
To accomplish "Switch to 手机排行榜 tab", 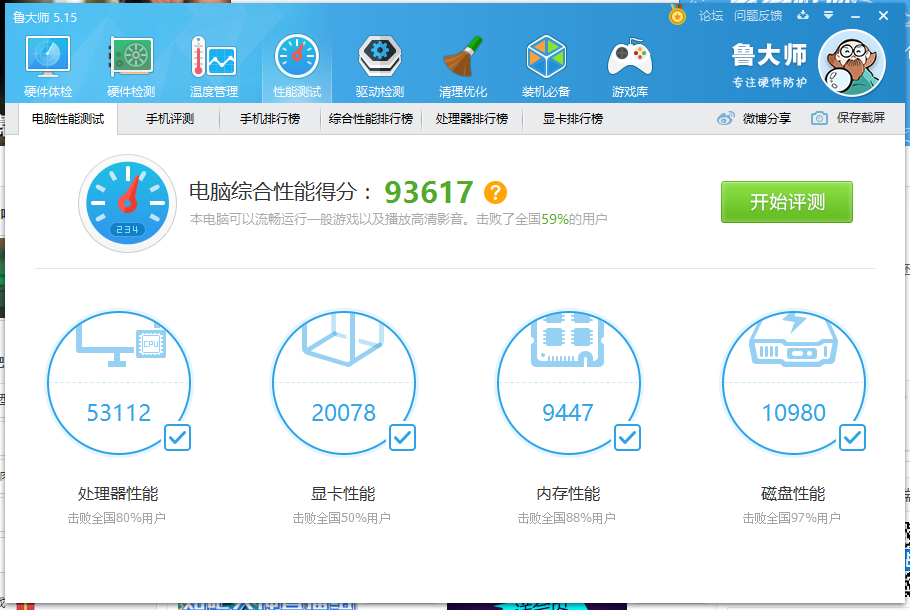I will [270, 119].
